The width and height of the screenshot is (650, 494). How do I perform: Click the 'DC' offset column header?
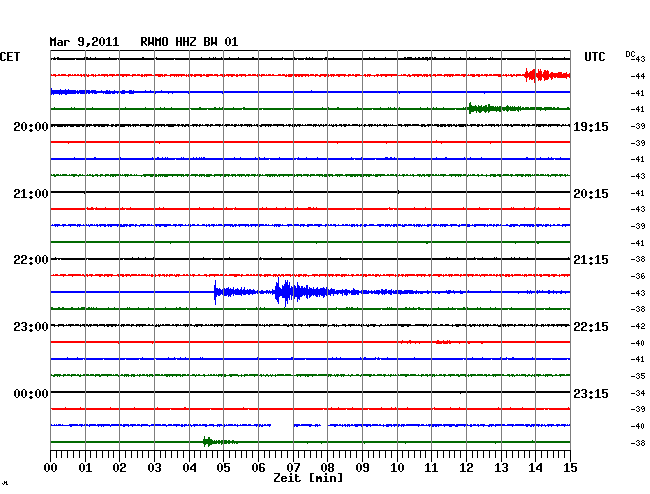(x=630, y=54)
